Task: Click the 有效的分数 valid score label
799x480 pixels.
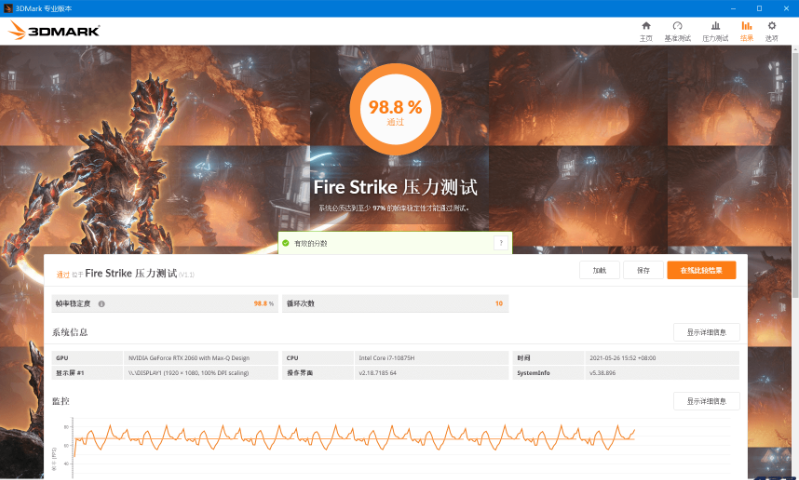Action: click(311, 244)
